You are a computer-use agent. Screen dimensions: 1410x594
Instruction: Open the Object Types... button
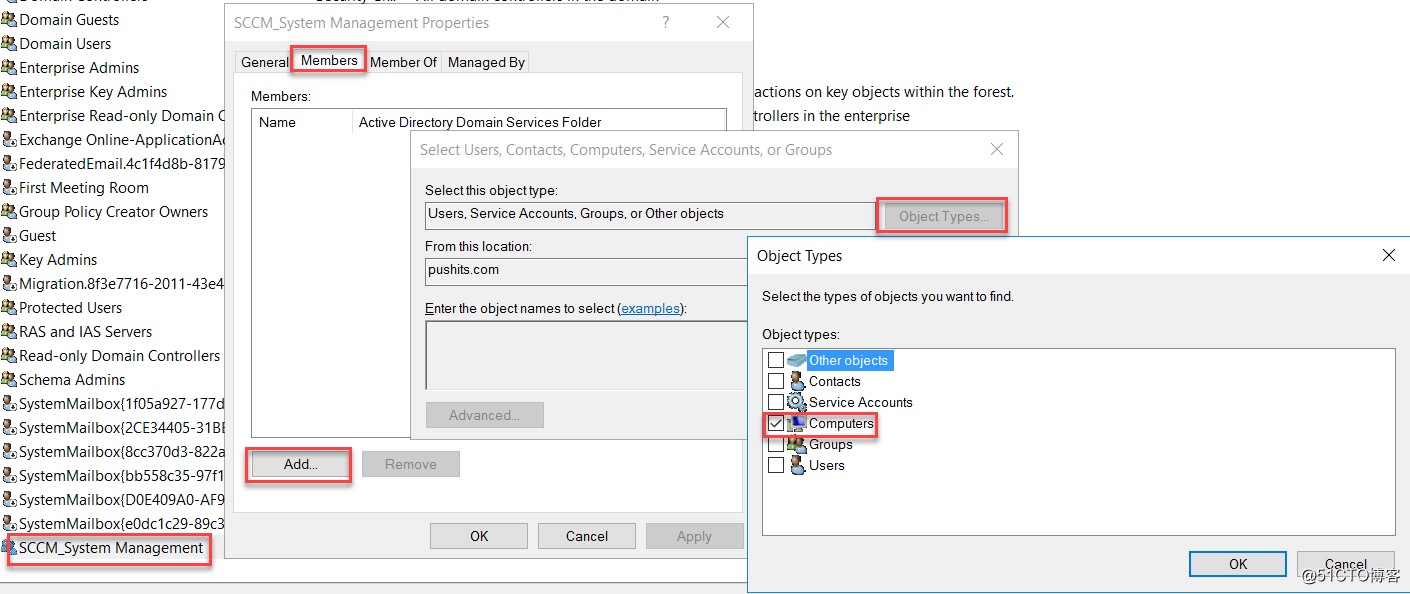(943, 215)
